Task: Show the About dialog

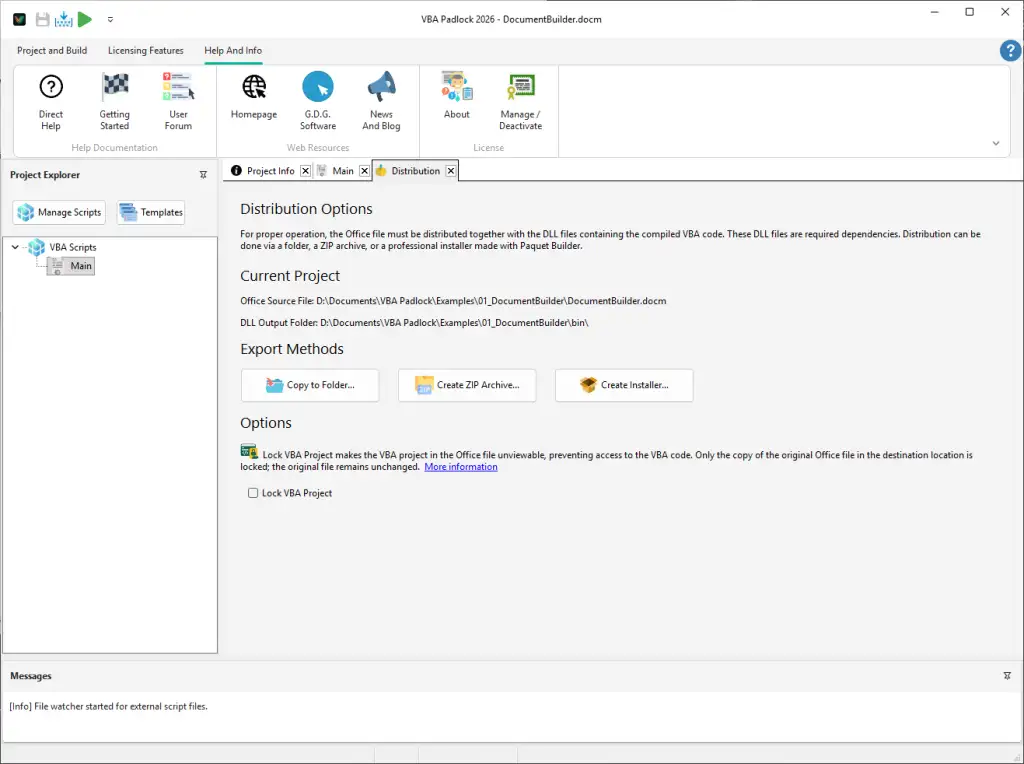Action: (456, 100)
